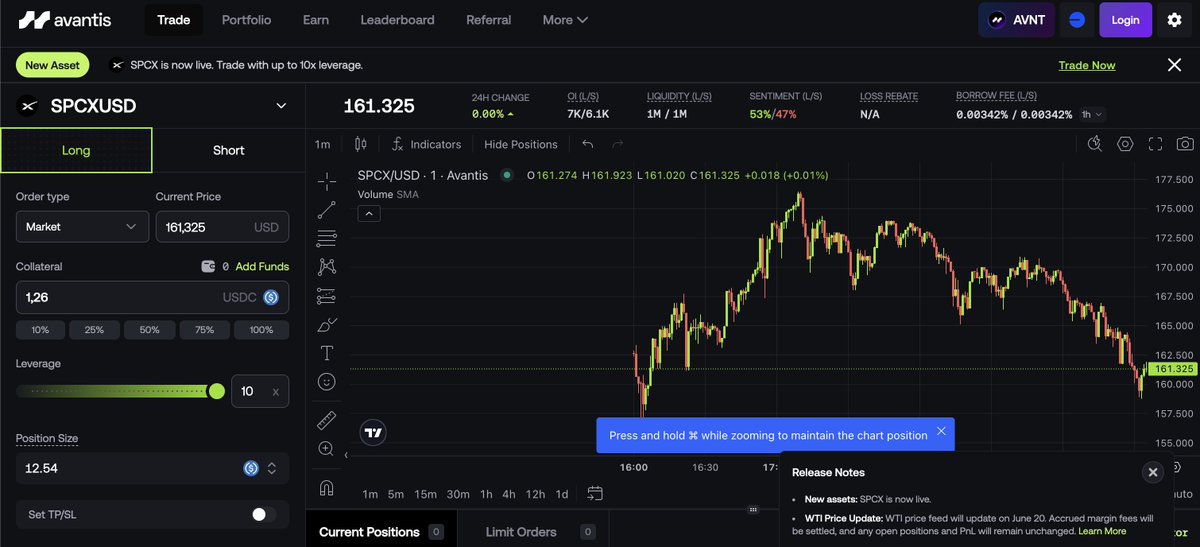Image resolution: width=1200 pixels, height=547 pixels.
Task: Open the Market order type dropdown
Action: [82, 227]
